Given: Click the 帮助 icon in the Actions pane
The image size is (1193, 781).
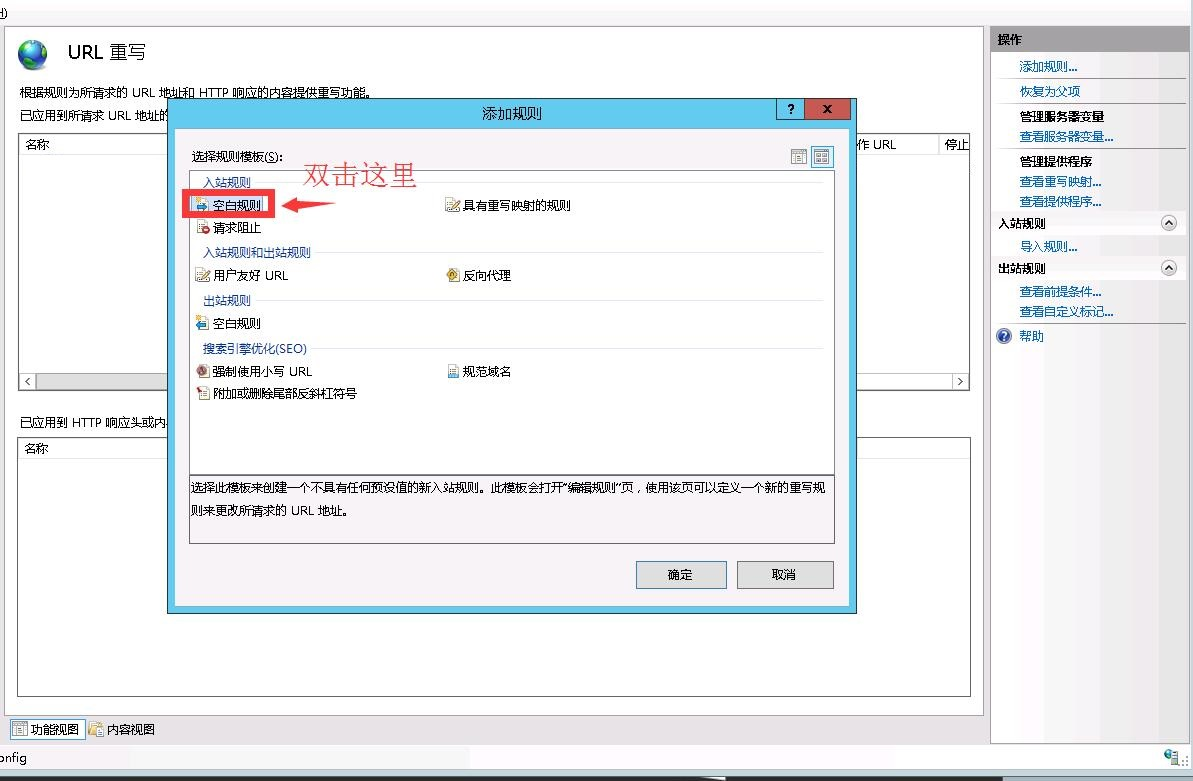Looking at the screenshot, I should click(x=1003, y=336).
